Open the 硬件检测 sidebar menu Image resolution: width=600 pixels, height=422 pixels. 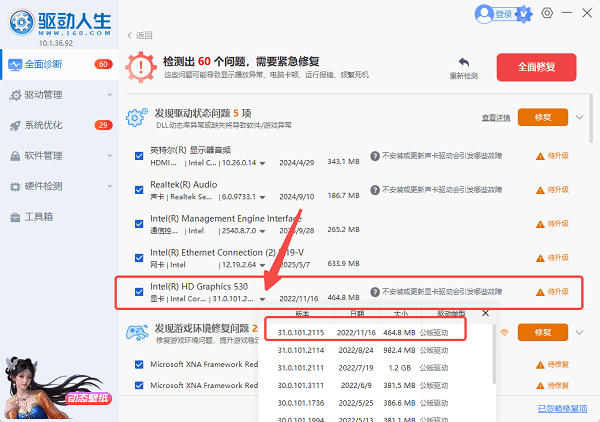(x=60, y=186)
